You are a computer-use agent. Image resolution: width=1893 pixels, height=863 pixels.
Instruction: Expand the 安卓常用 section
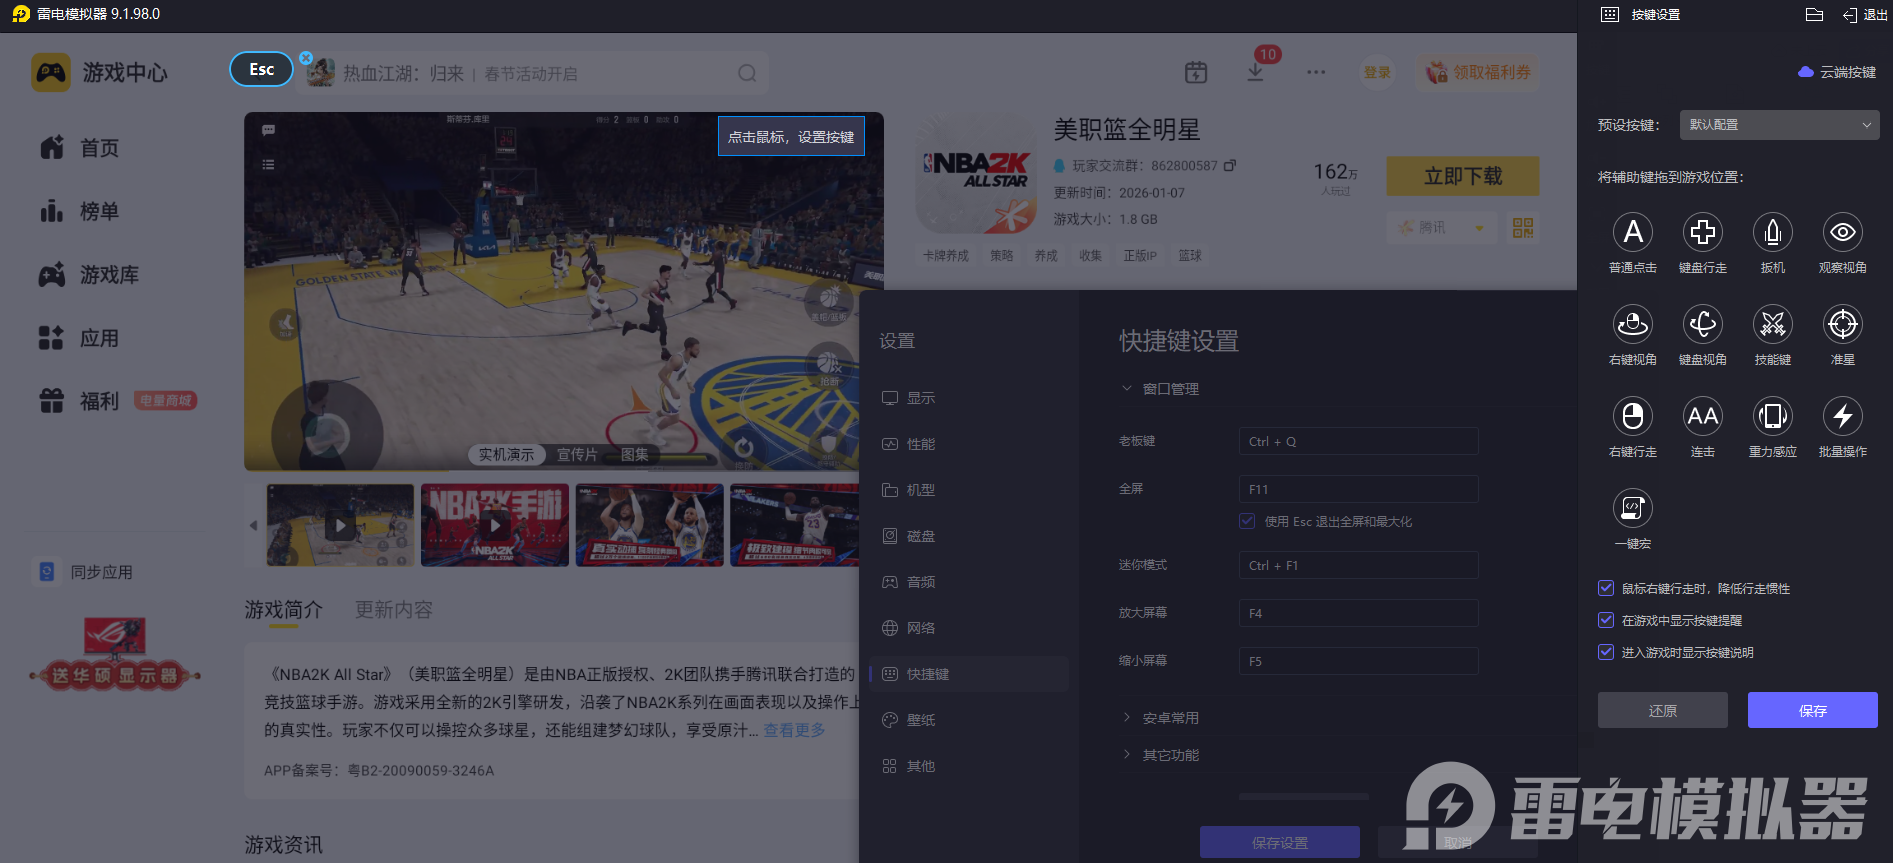1170,718
